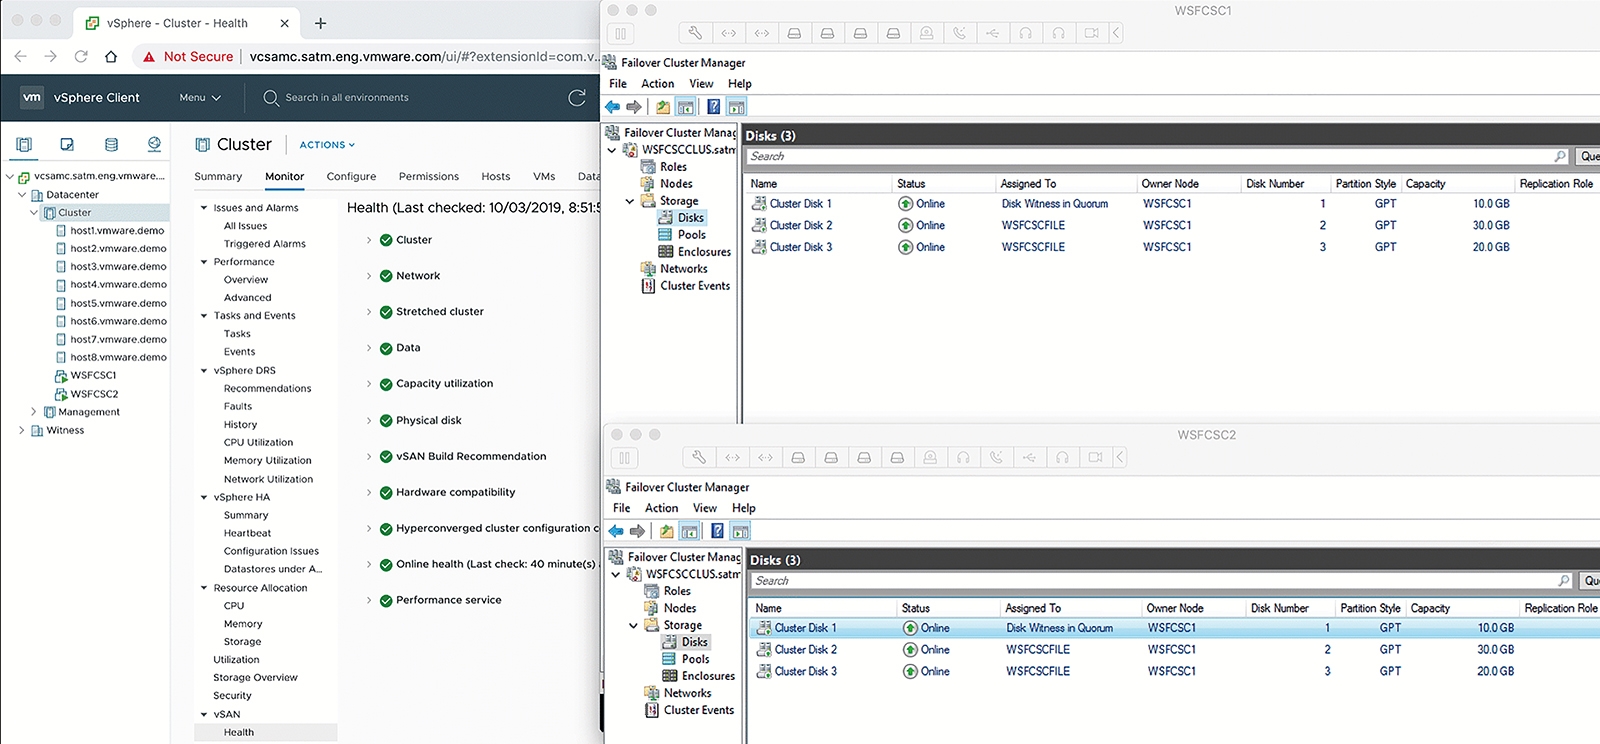Open CPU Utilization under vSphere DRS
Screen dimensions: 1600x744
[259, 442]
